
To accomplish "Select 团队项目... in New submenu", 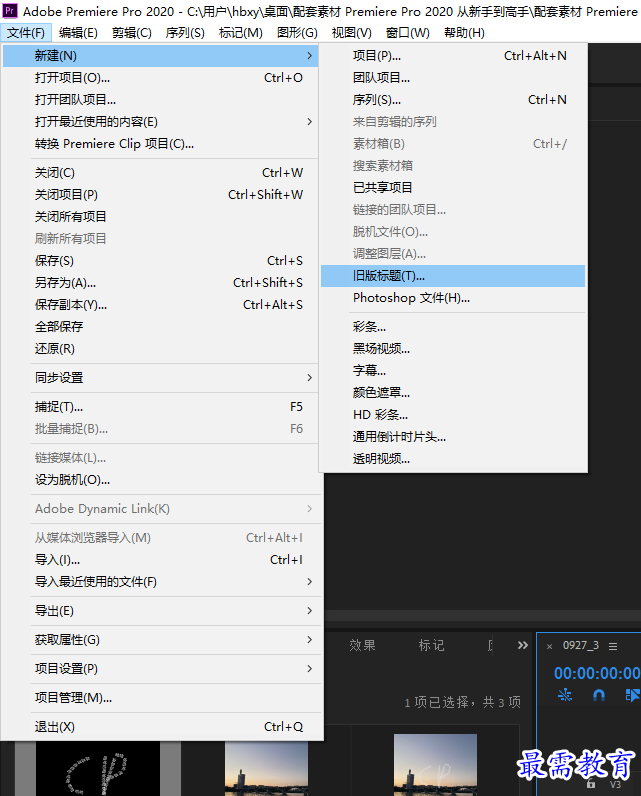I will click(x=453, y=78).
